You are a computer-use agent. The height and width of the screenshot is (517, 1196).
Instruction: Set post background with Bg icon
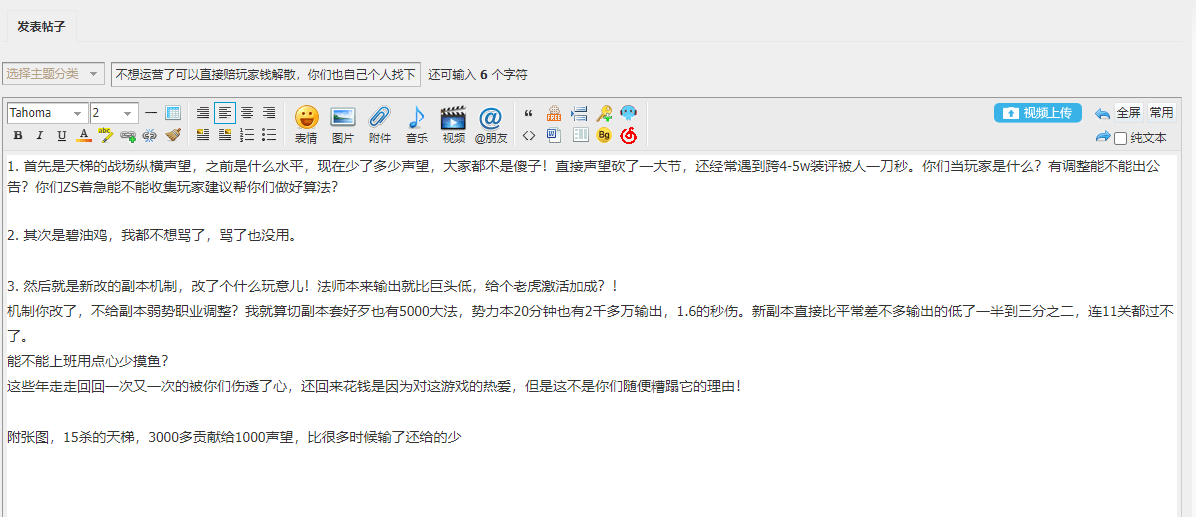point(604,136)
